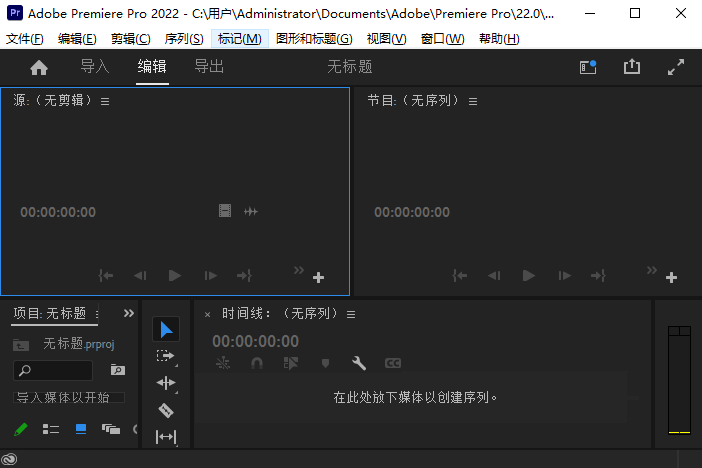Open the 标记(M) menu

pos(240,39)
